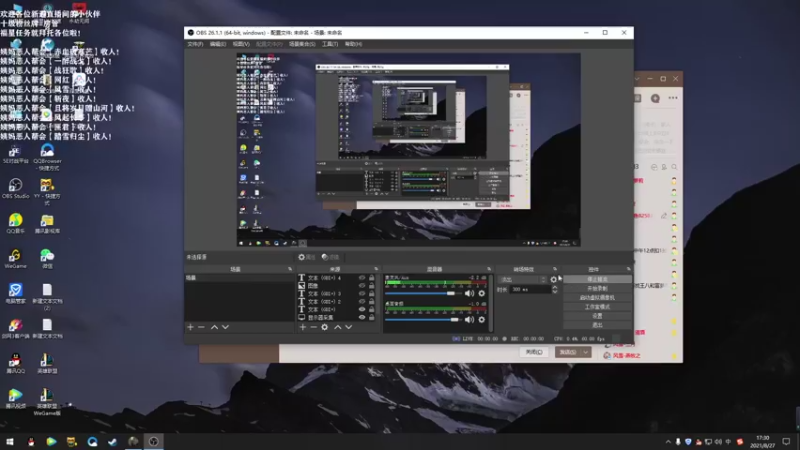Toggle visibility of 文本 (GDI+) 2 source
Image resolution: width=800 pixels, height=450 pixels.
pos(362,302)
